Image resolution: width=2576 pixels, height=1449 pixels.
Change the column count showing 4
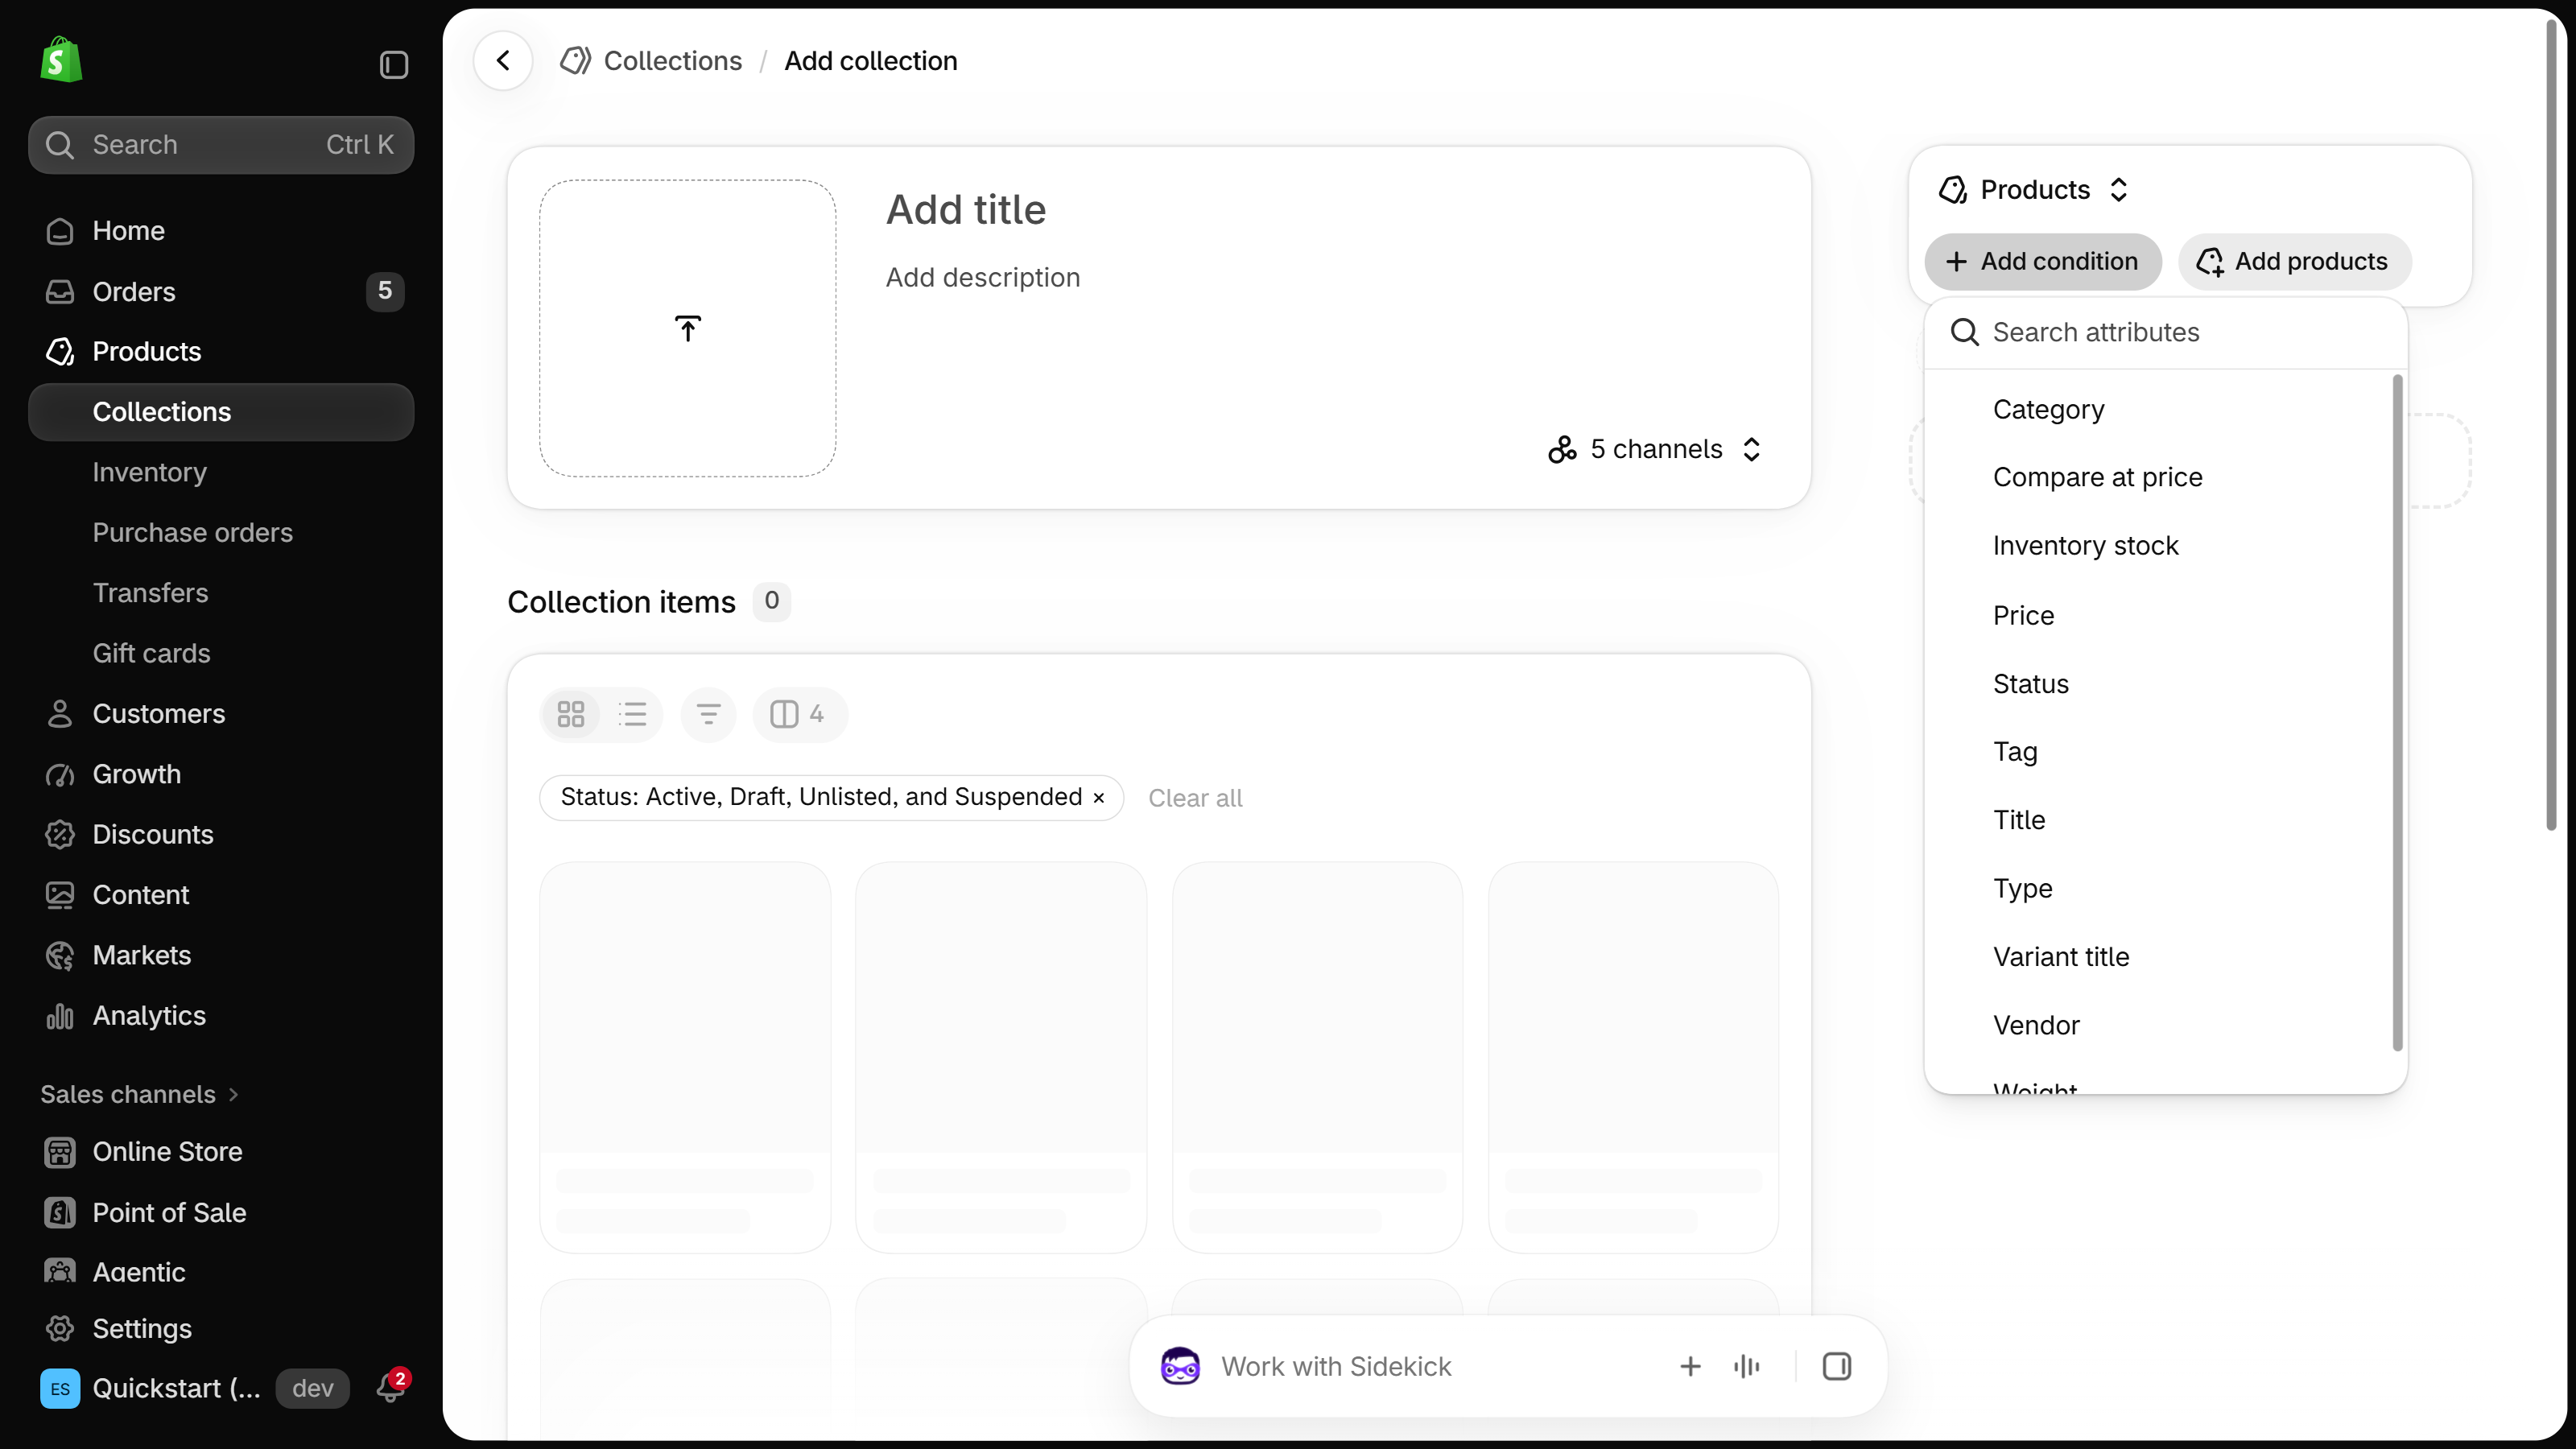[800, 714]
